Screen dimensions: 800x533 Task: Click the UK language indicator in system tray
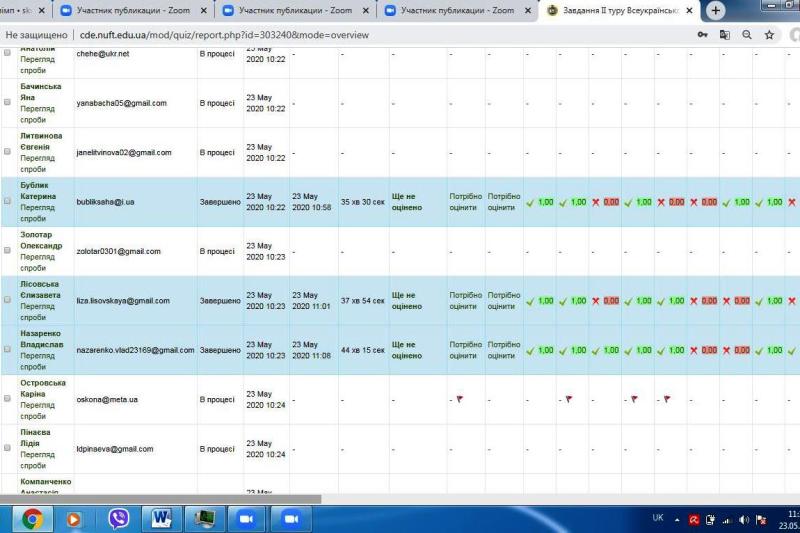[x=658, y=518]
